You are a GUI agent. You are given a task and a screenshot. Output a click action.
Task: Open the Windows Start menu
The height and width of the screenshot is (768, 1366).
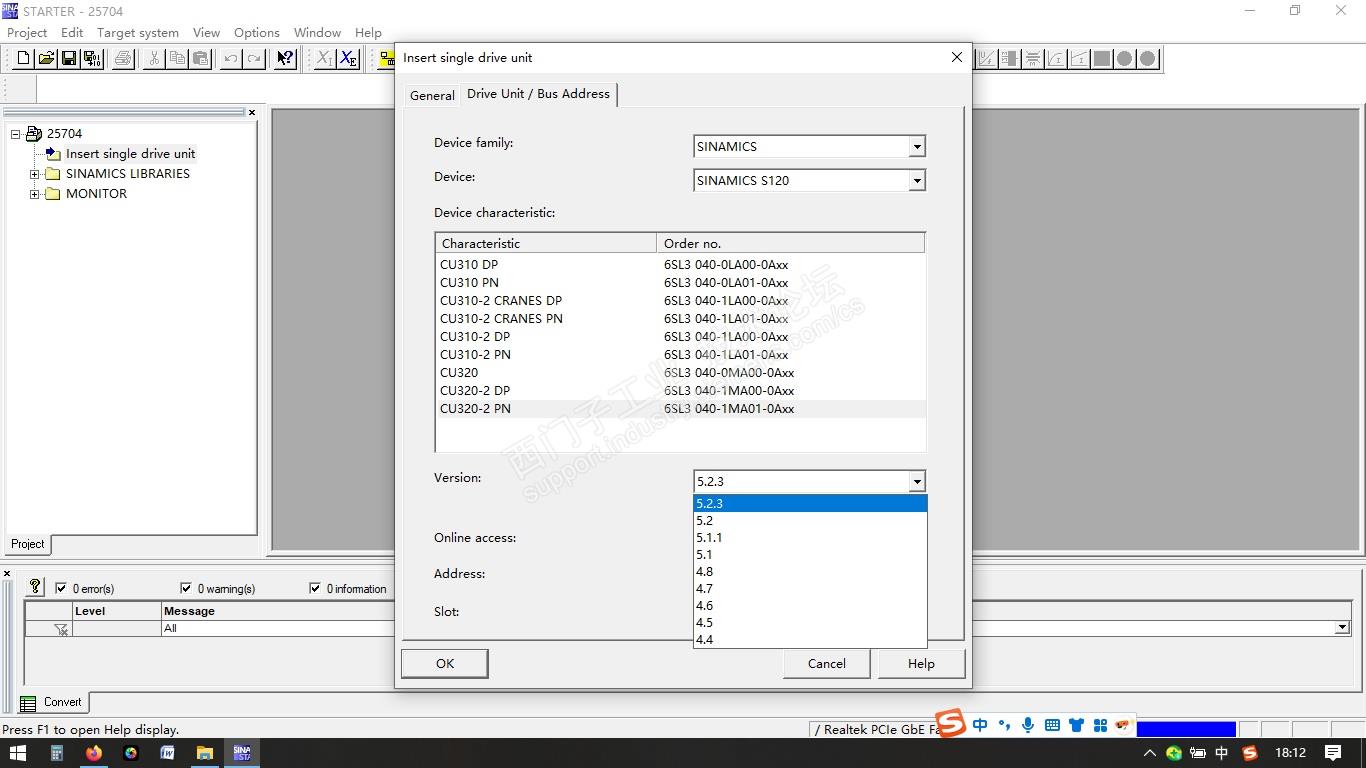19,753
